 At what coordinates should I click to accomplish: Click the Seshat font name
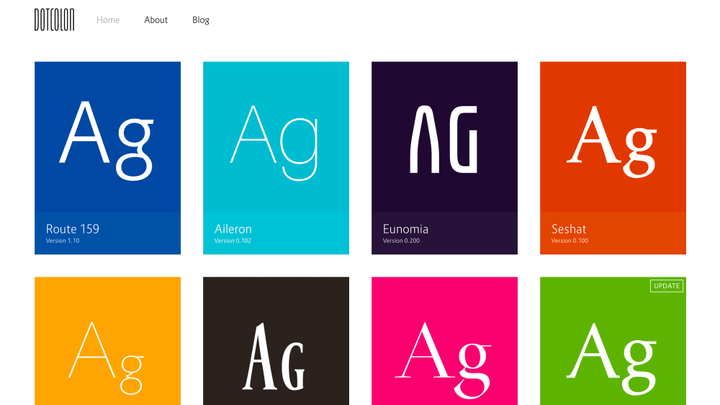click(x=568, y=229)
